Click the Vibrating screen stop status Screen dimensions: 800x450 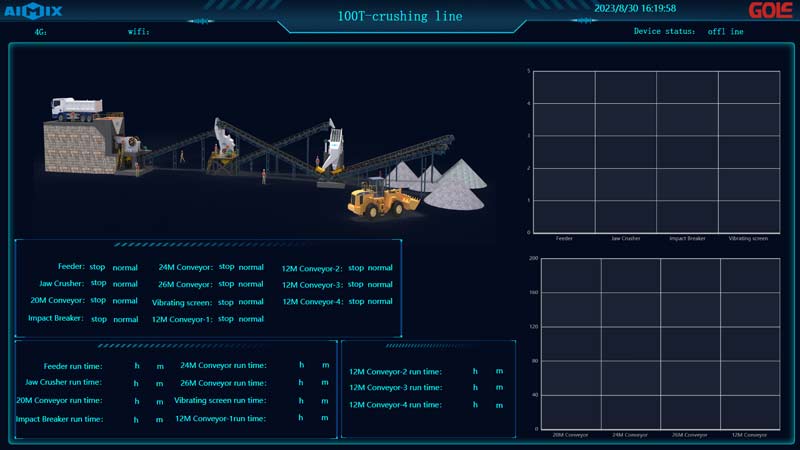(x=226, y=302)
